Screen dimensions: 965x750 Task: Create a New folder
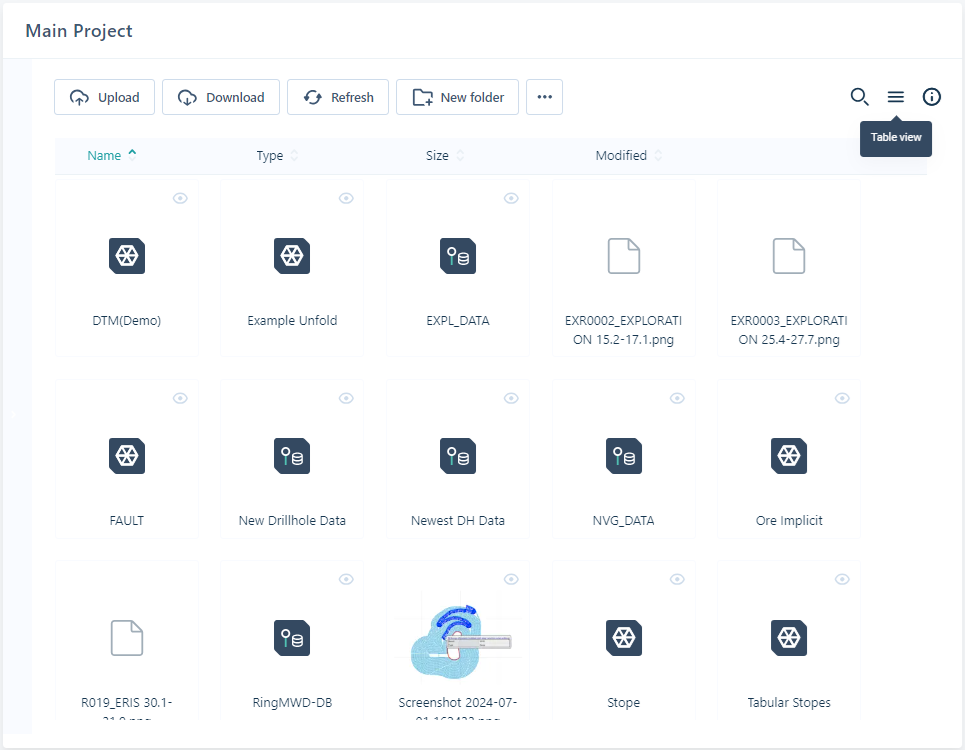(x=457, y=97)
